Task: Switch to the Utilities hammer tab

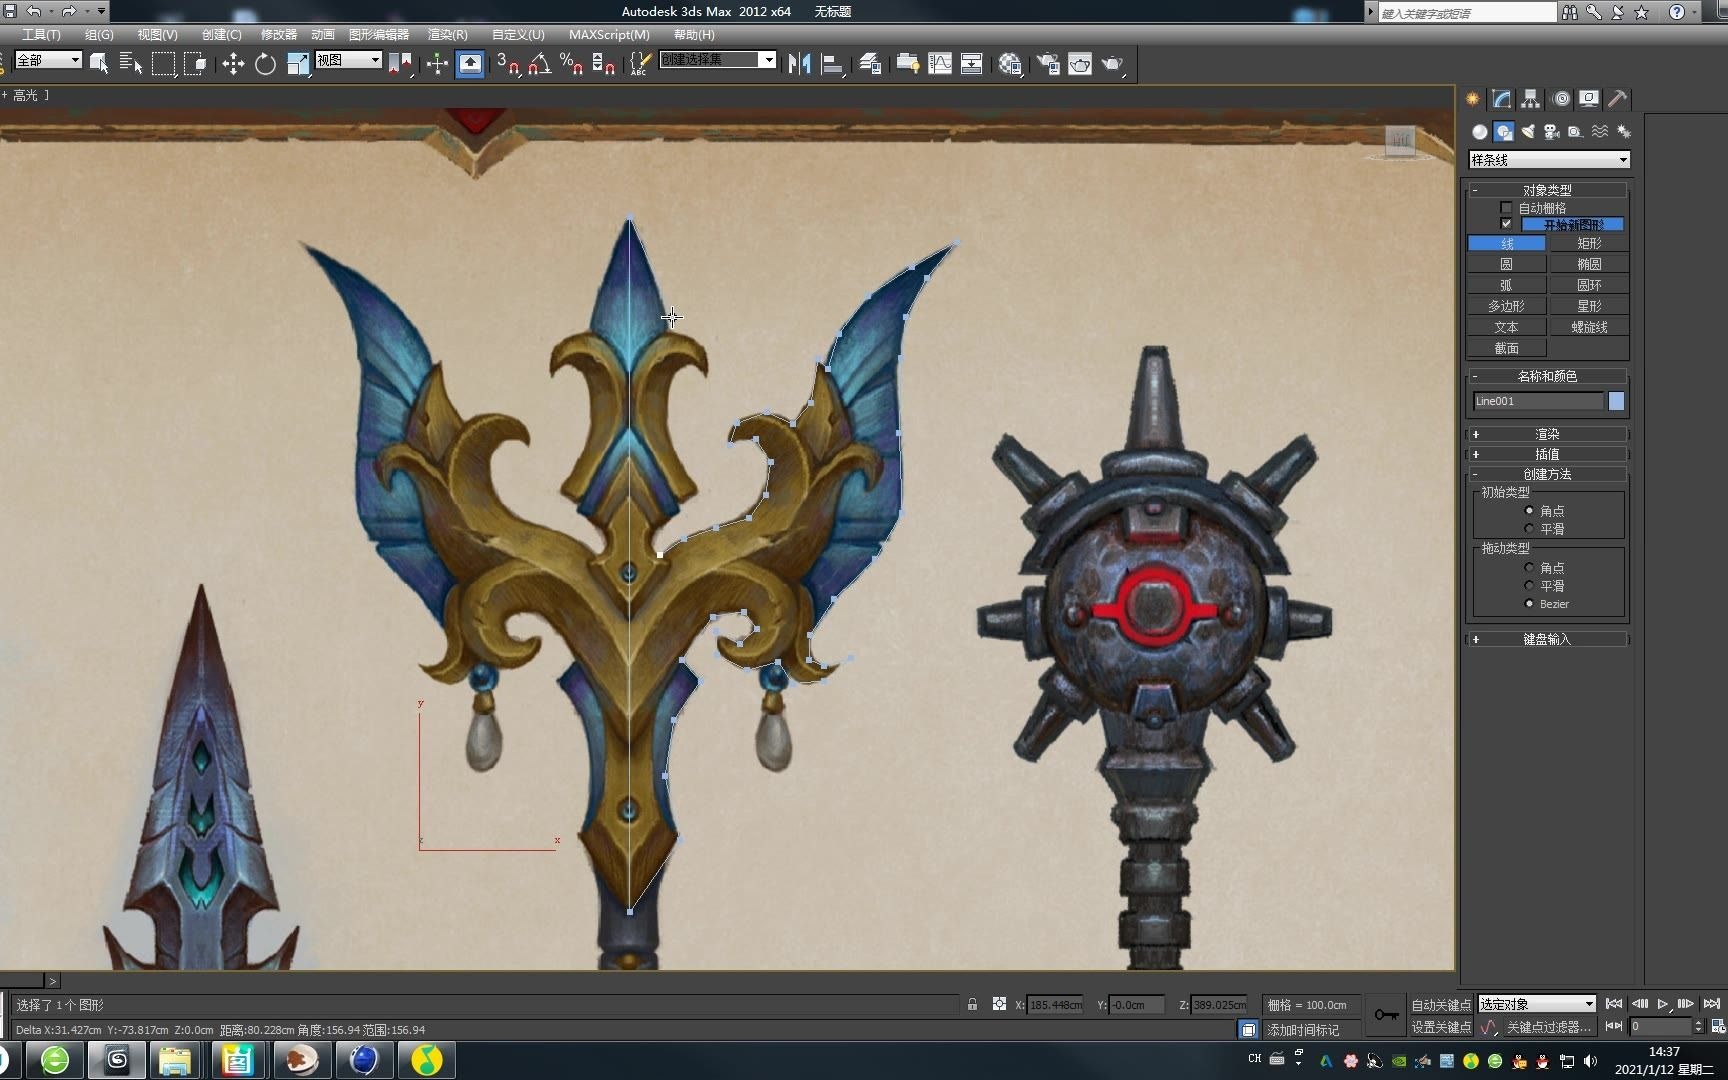Action: pos(1617,98)
